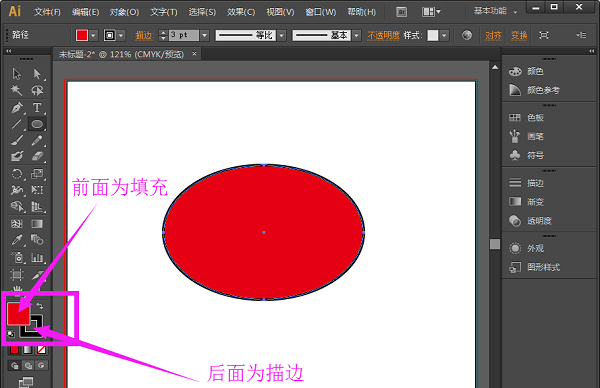Switch to 未标题-2* document tab

click(x=121, y=54)
